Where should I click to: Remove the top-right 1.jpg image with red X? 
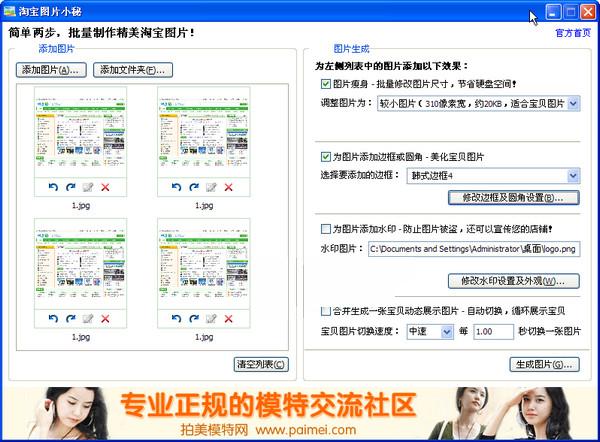point(228,187)
